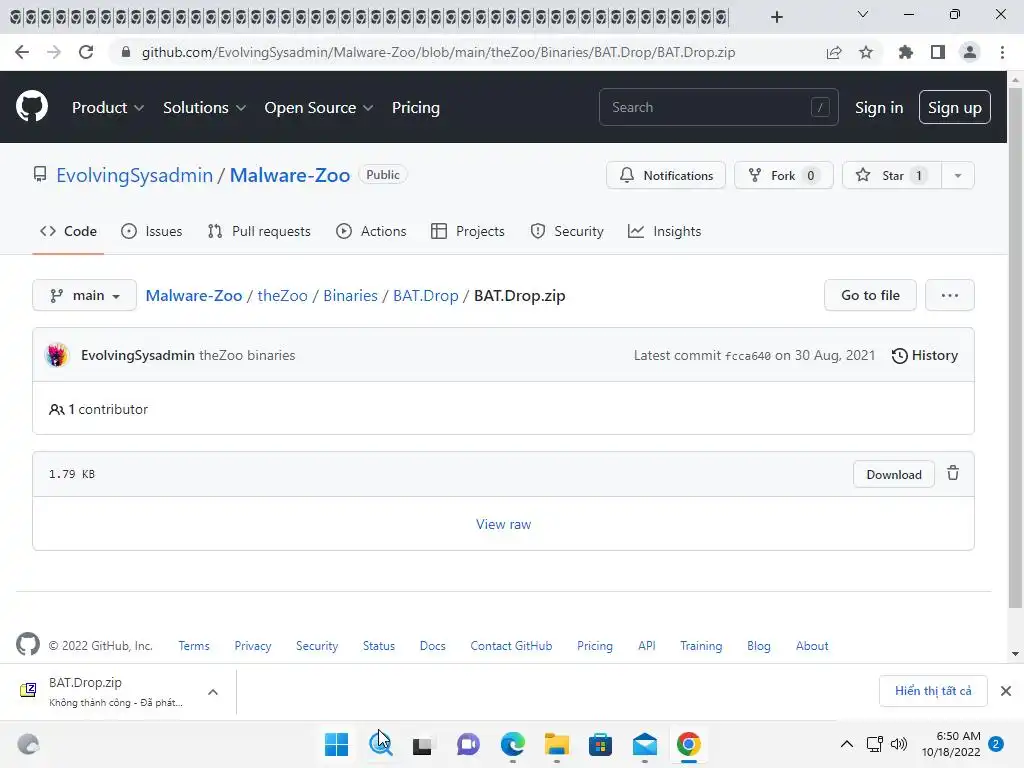Focus the GitHub search field
This screenshot has width=1024, height=768.
coord(718,107)
